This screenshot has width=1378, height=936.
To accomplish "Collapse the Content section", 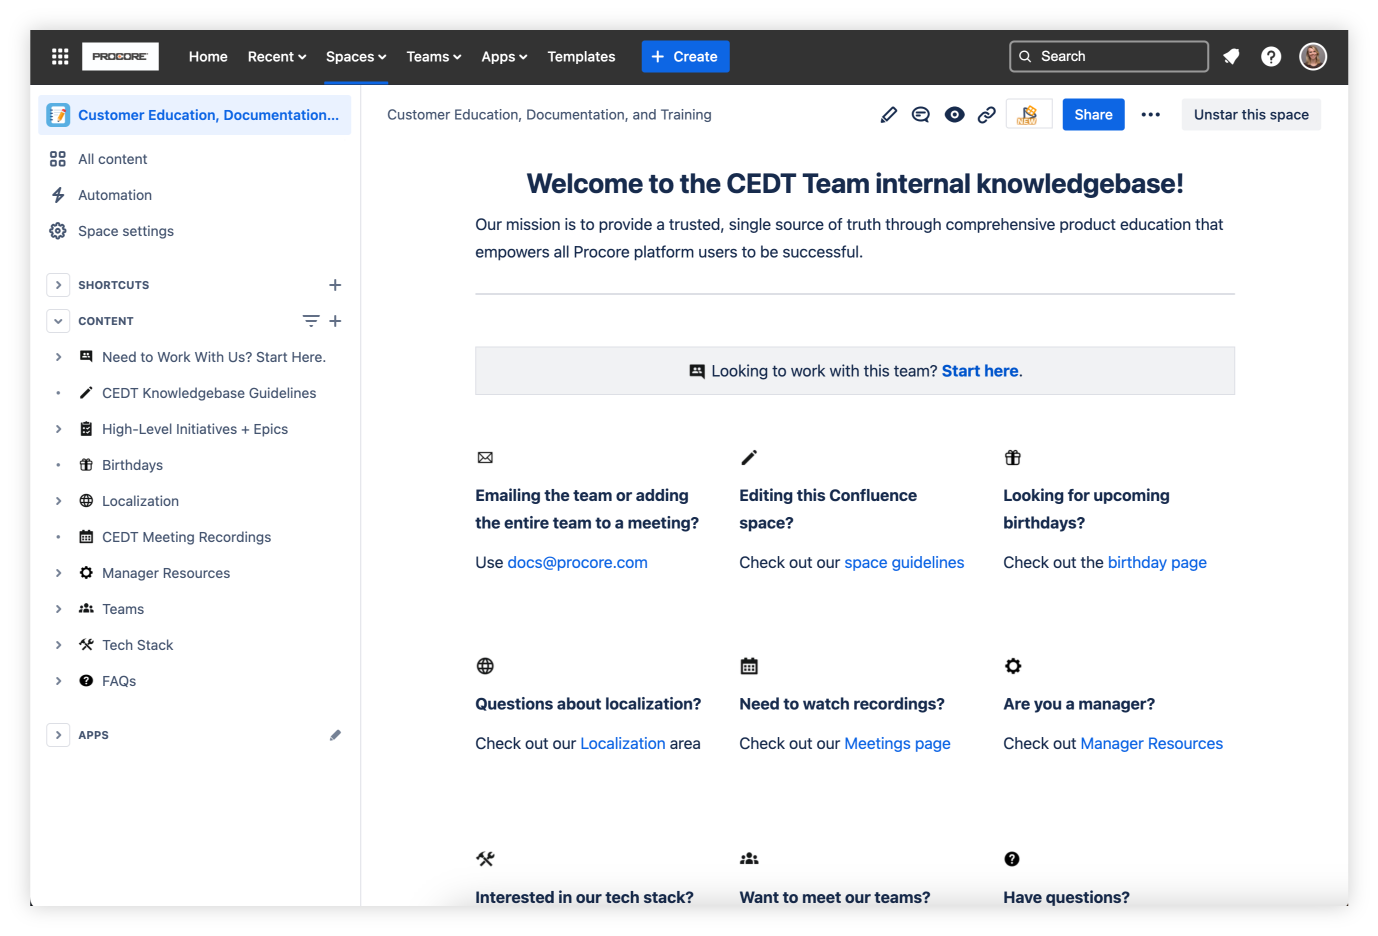I will [58, 321].
